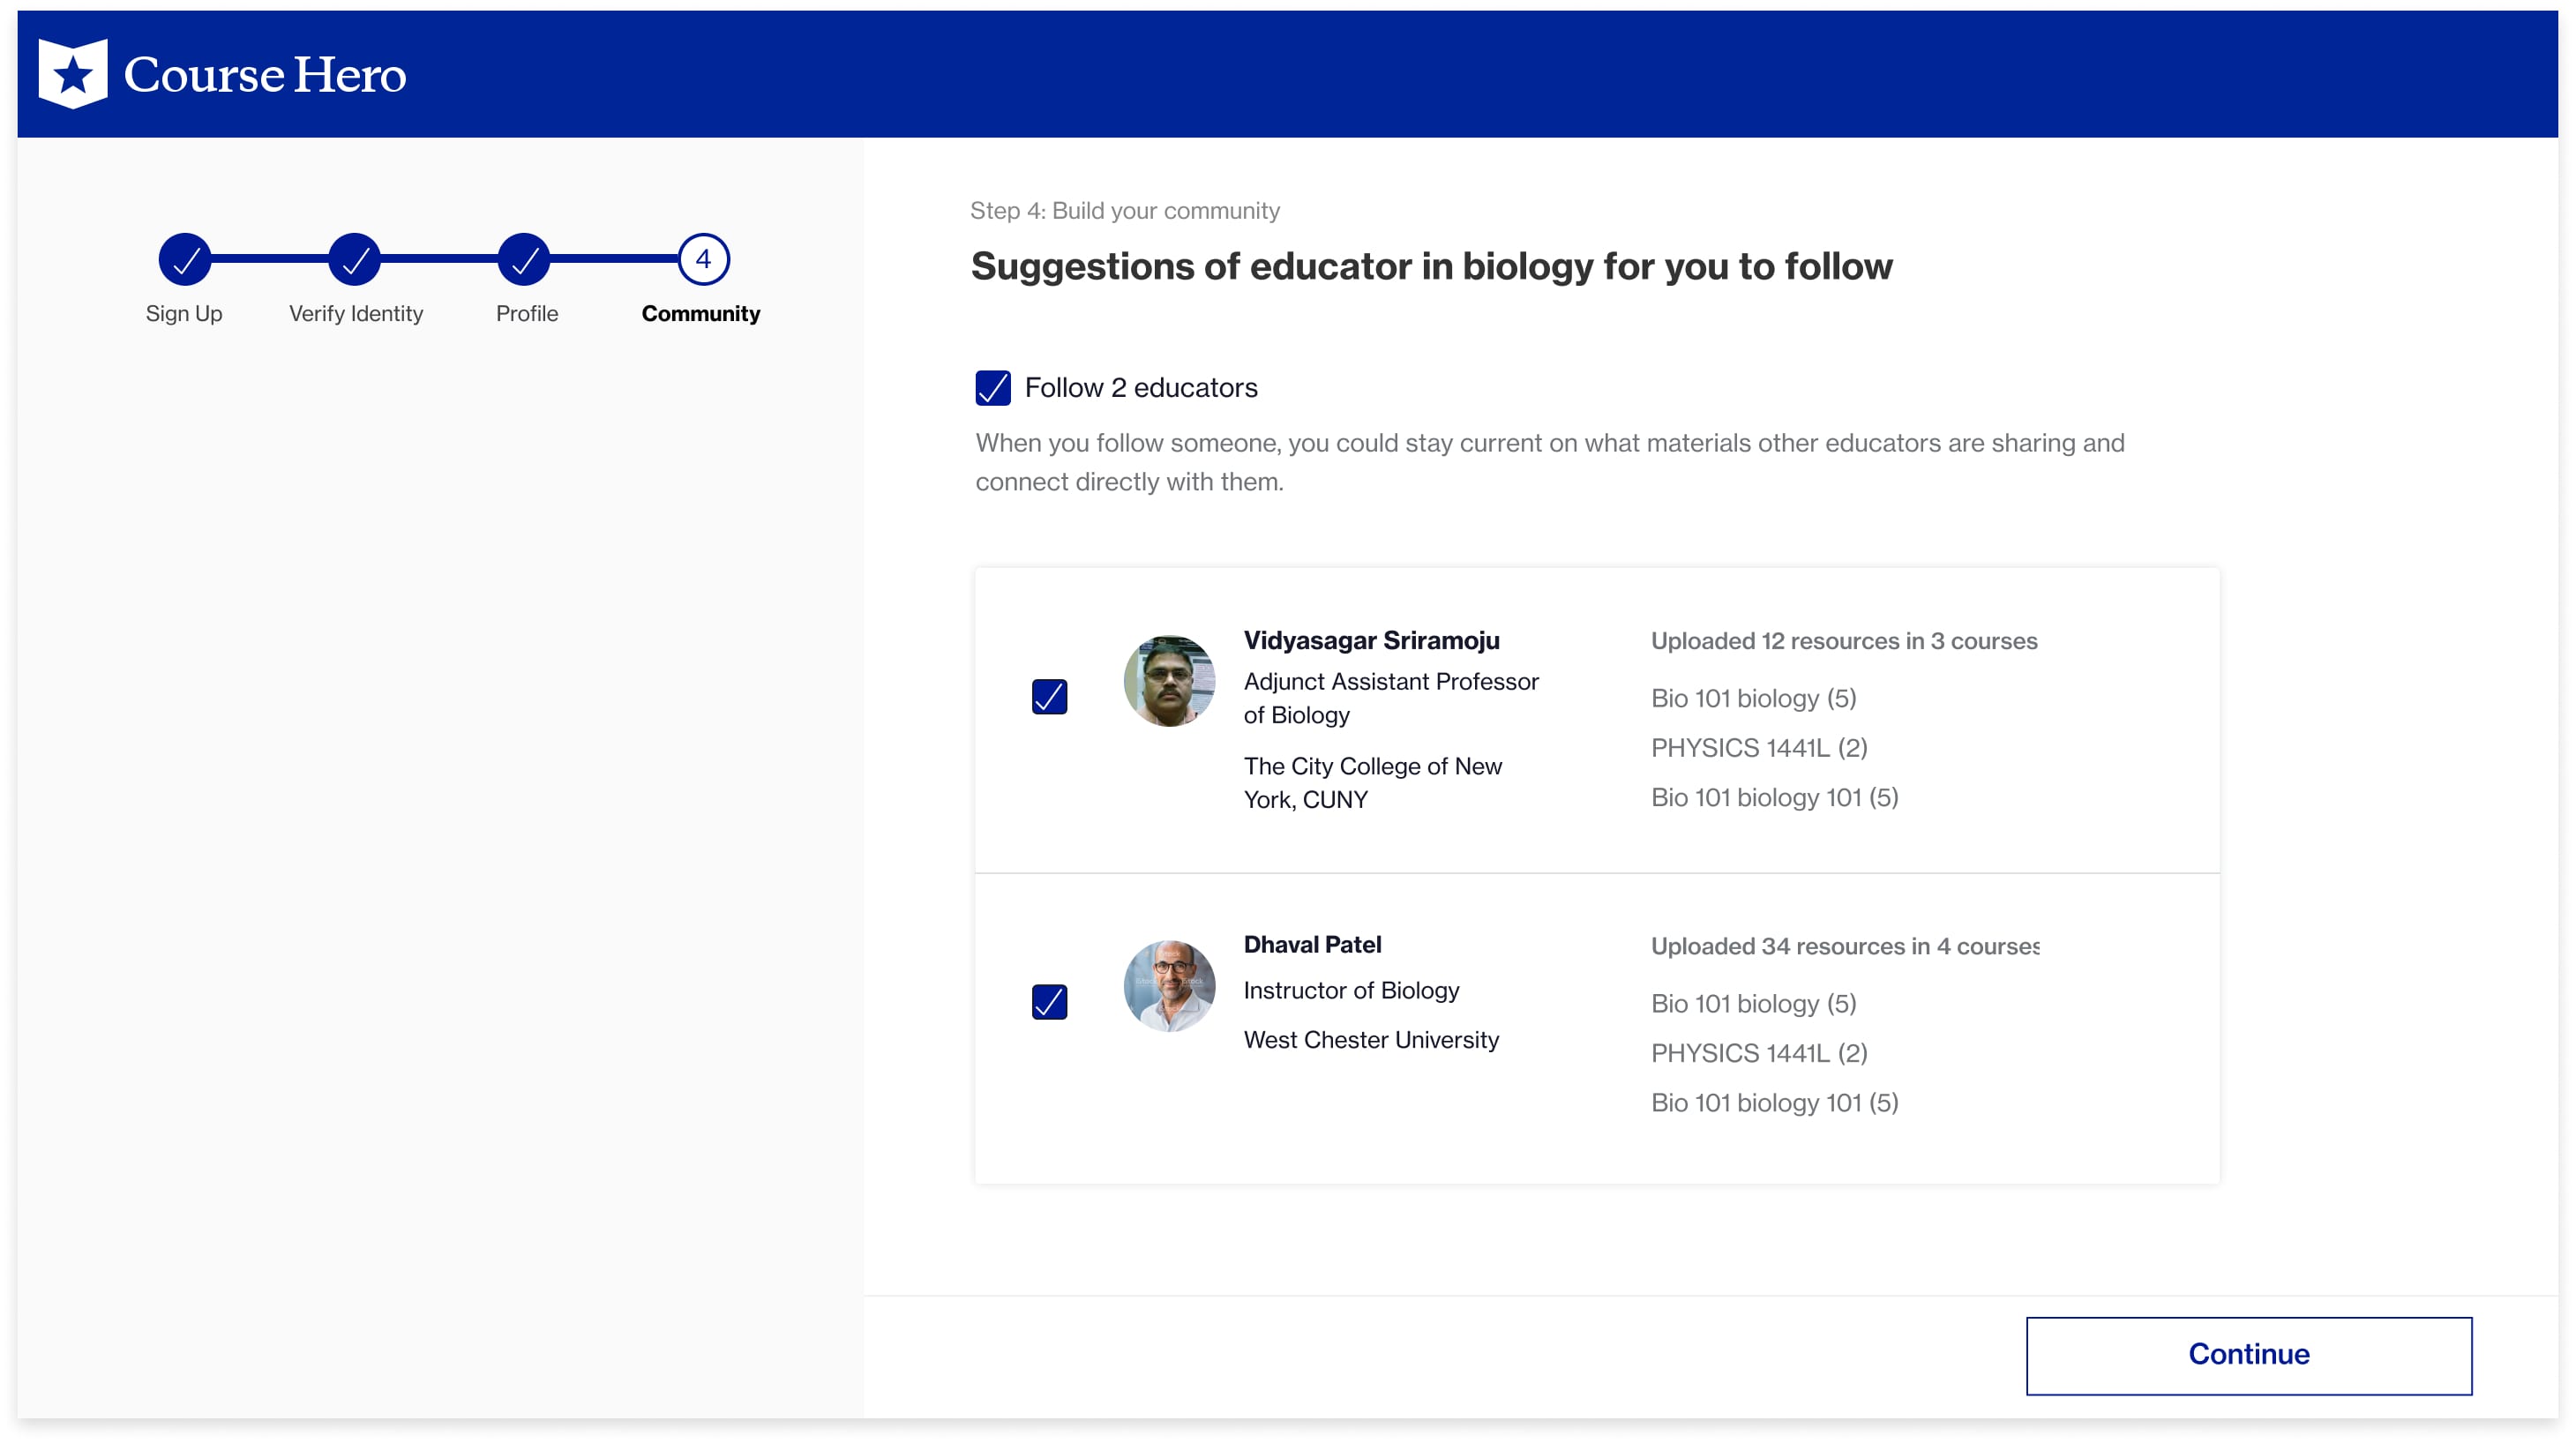Click Bio 101 biology (5) under Dhaval Patel

pyautogui.click(x=1753, y=1003)
